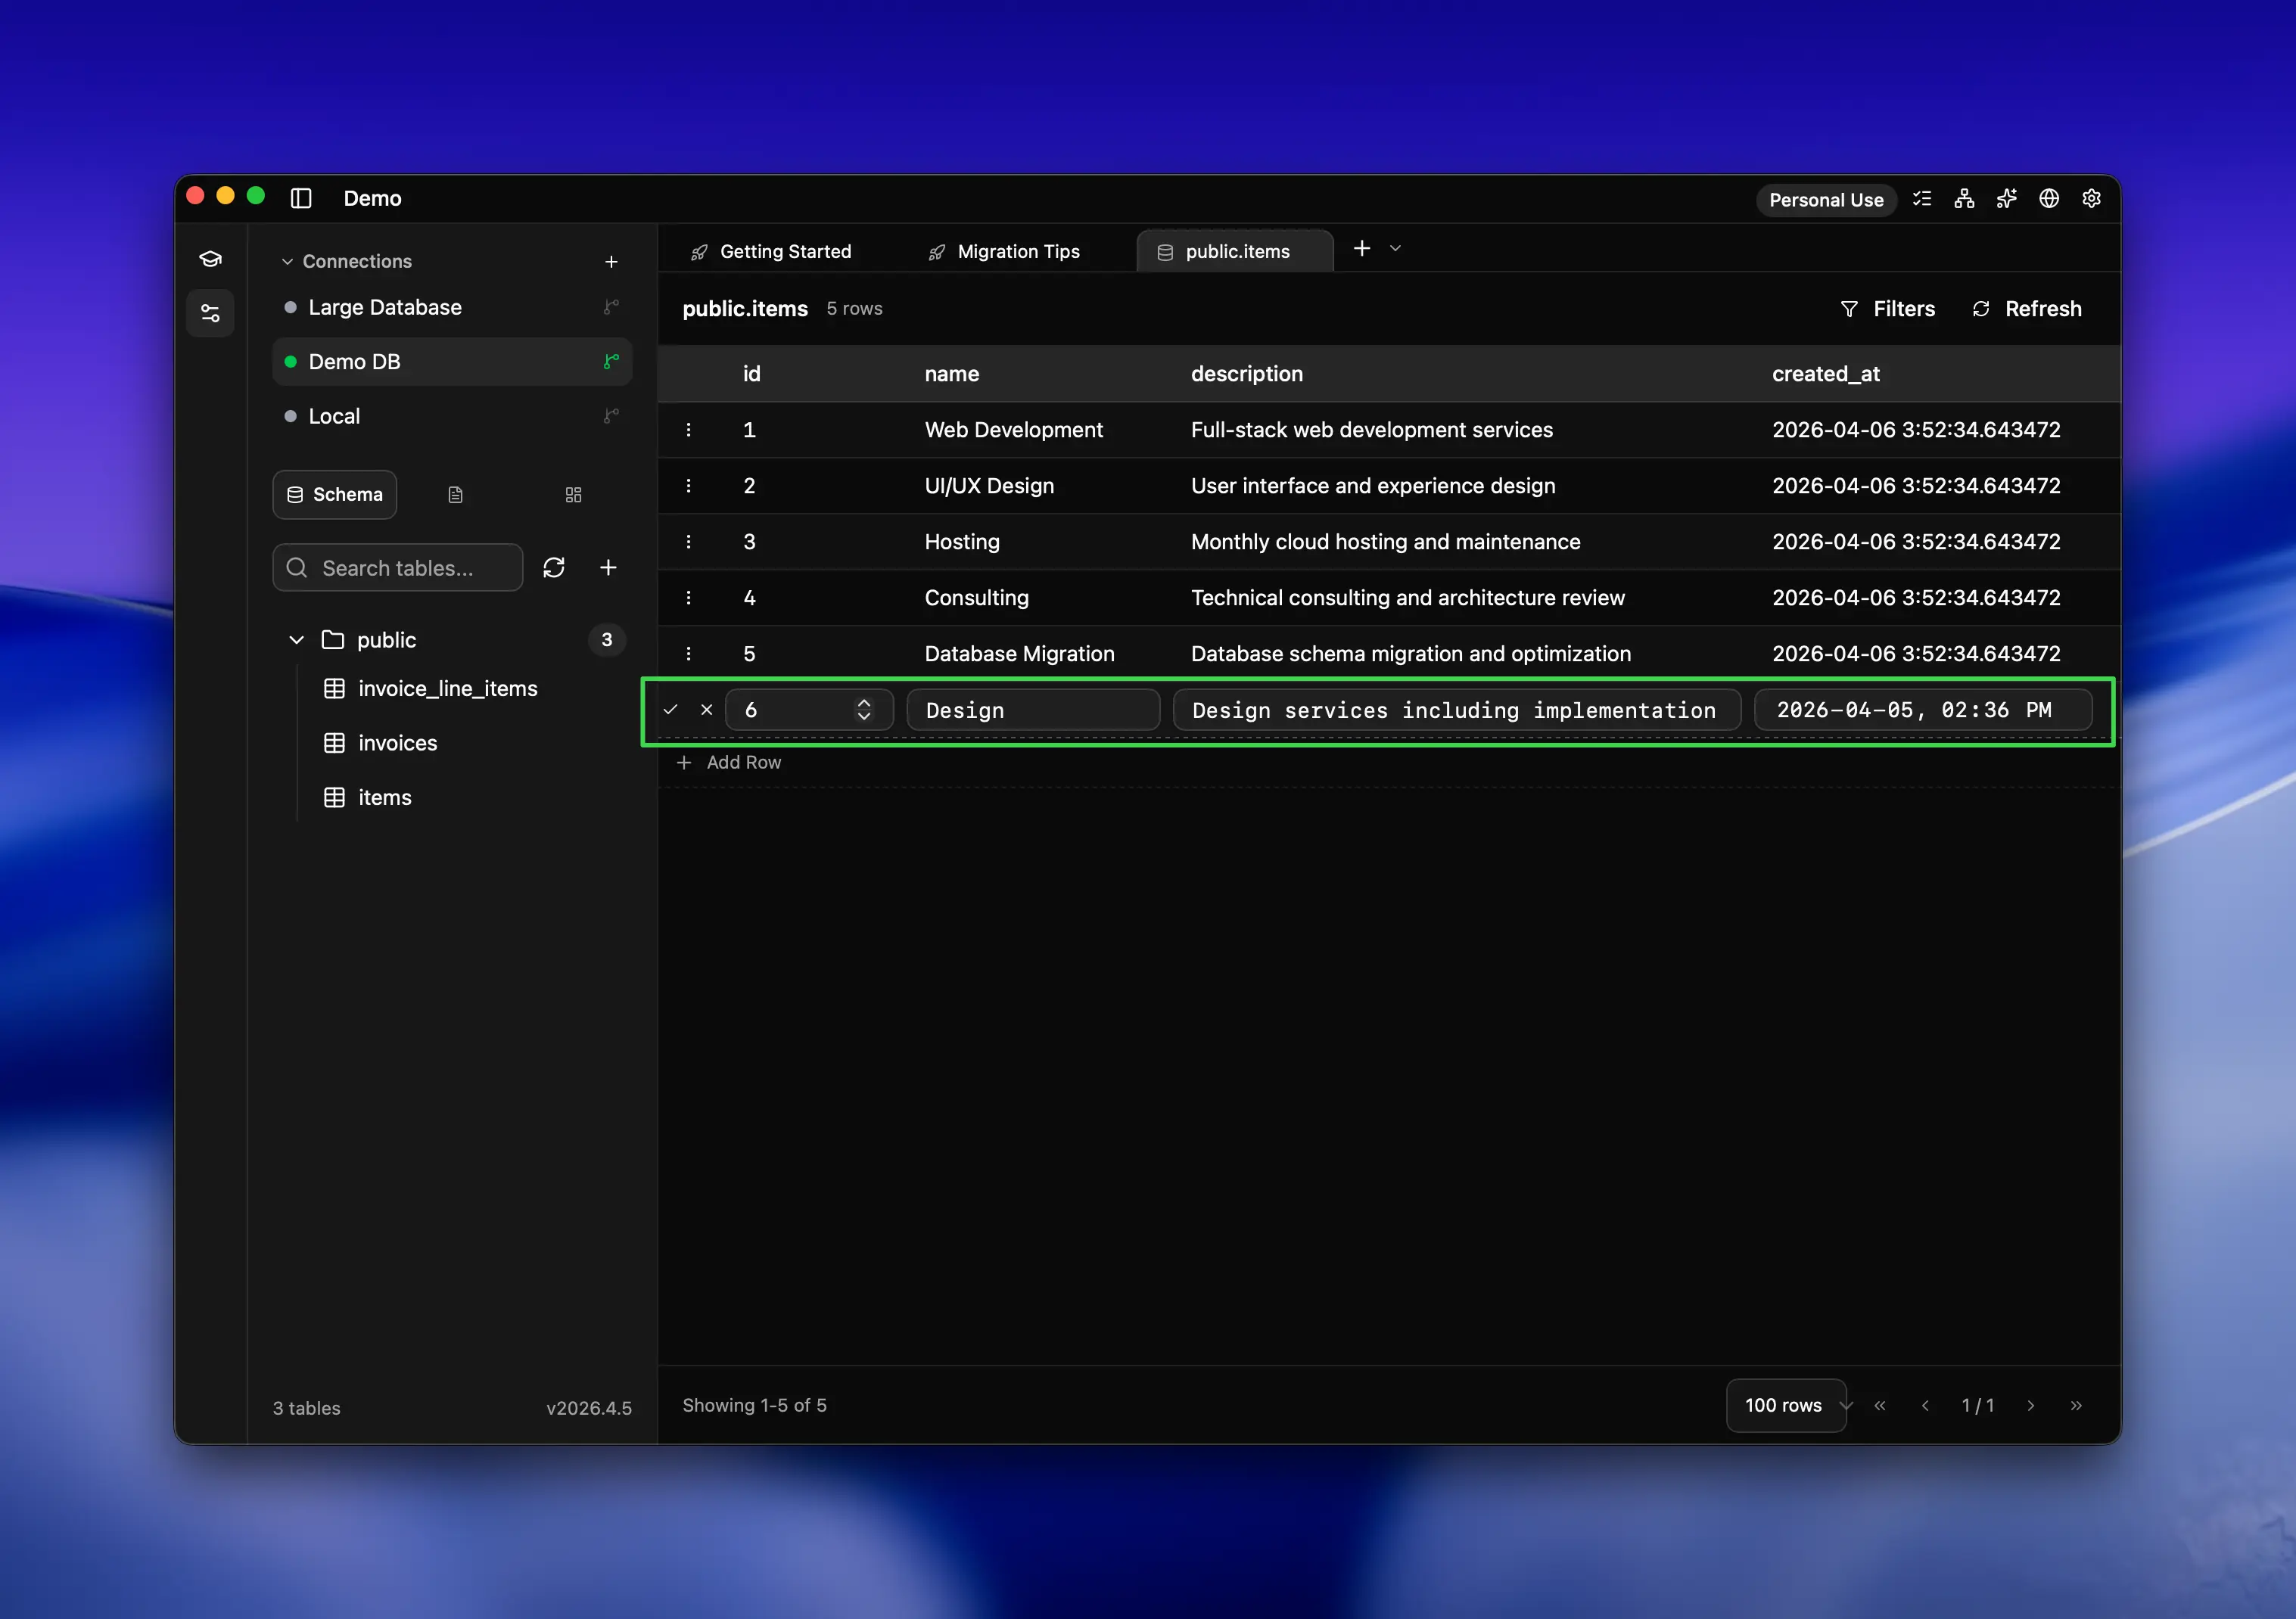
Task: Open the schema diagram icon in the title bar
Action: (x=1964, y=199)
